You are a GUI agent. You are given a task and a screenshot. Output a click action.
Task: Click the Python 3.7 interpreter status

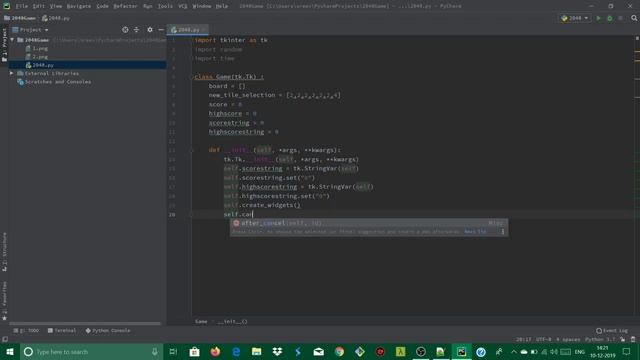pos(600,339)
